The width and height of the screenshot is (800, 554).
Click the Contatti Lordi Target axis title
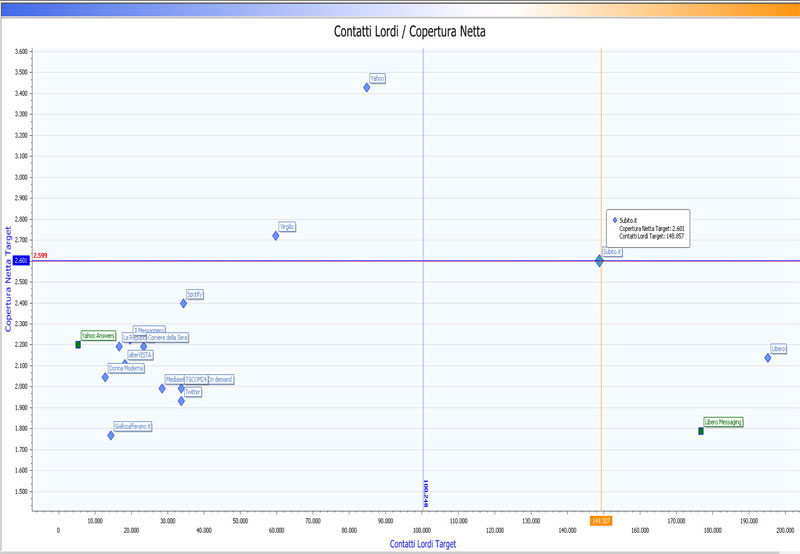pos(423,543)
